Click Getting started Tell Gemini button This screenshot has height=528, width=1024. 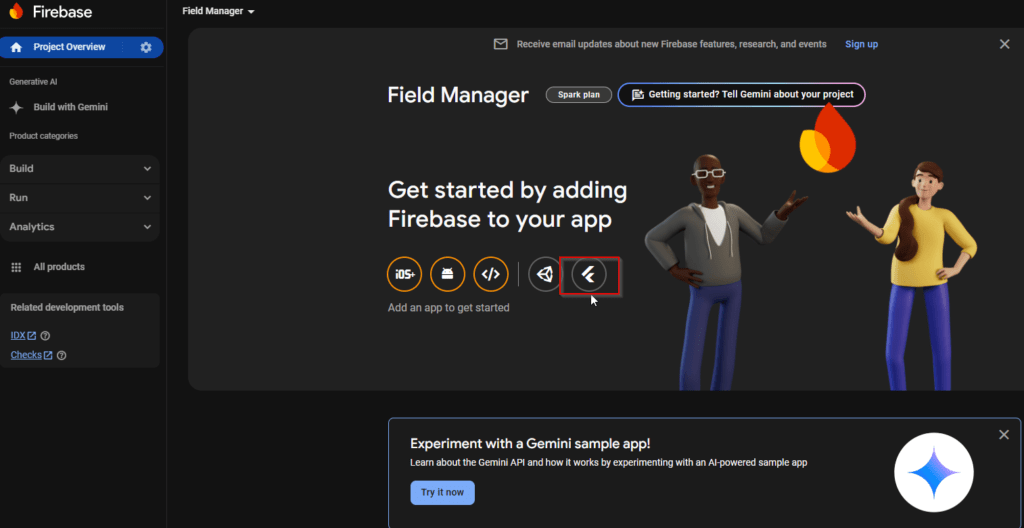[x=741, y=95]
